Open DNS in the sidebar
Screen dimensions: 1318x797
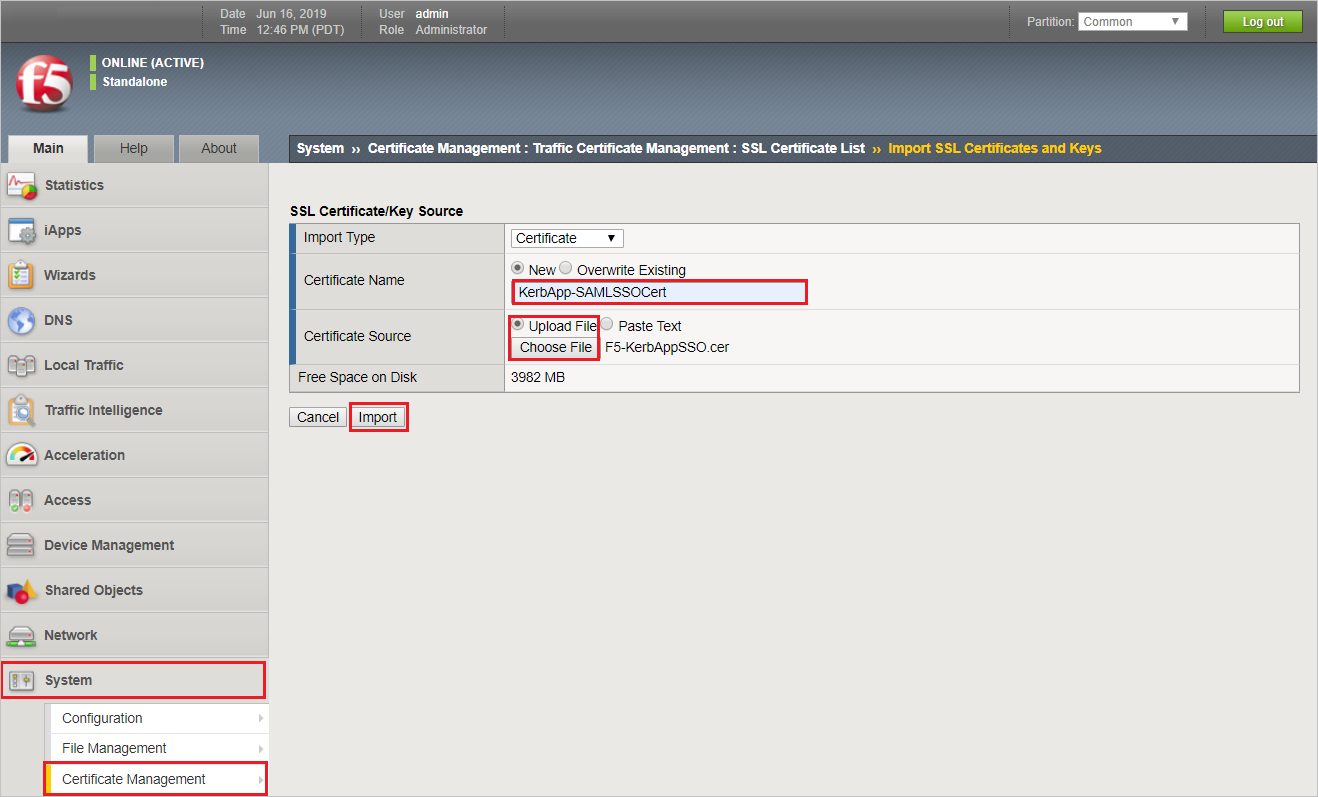click(x=134, y=320)
